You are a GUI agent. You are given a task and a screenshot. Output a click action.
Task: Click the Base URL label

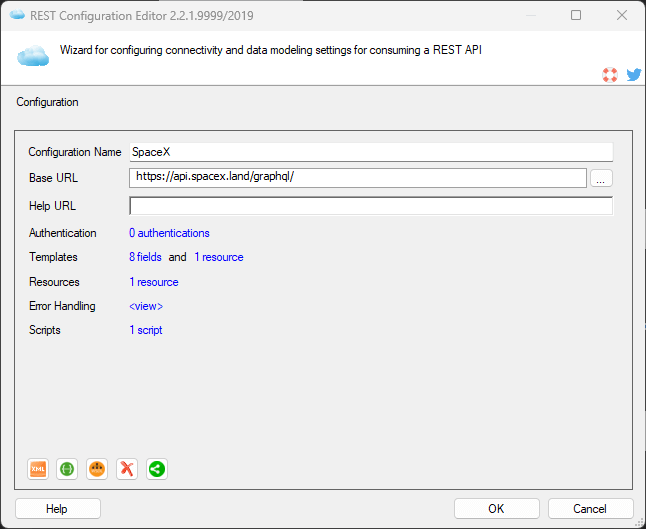[x=53, y=178]
